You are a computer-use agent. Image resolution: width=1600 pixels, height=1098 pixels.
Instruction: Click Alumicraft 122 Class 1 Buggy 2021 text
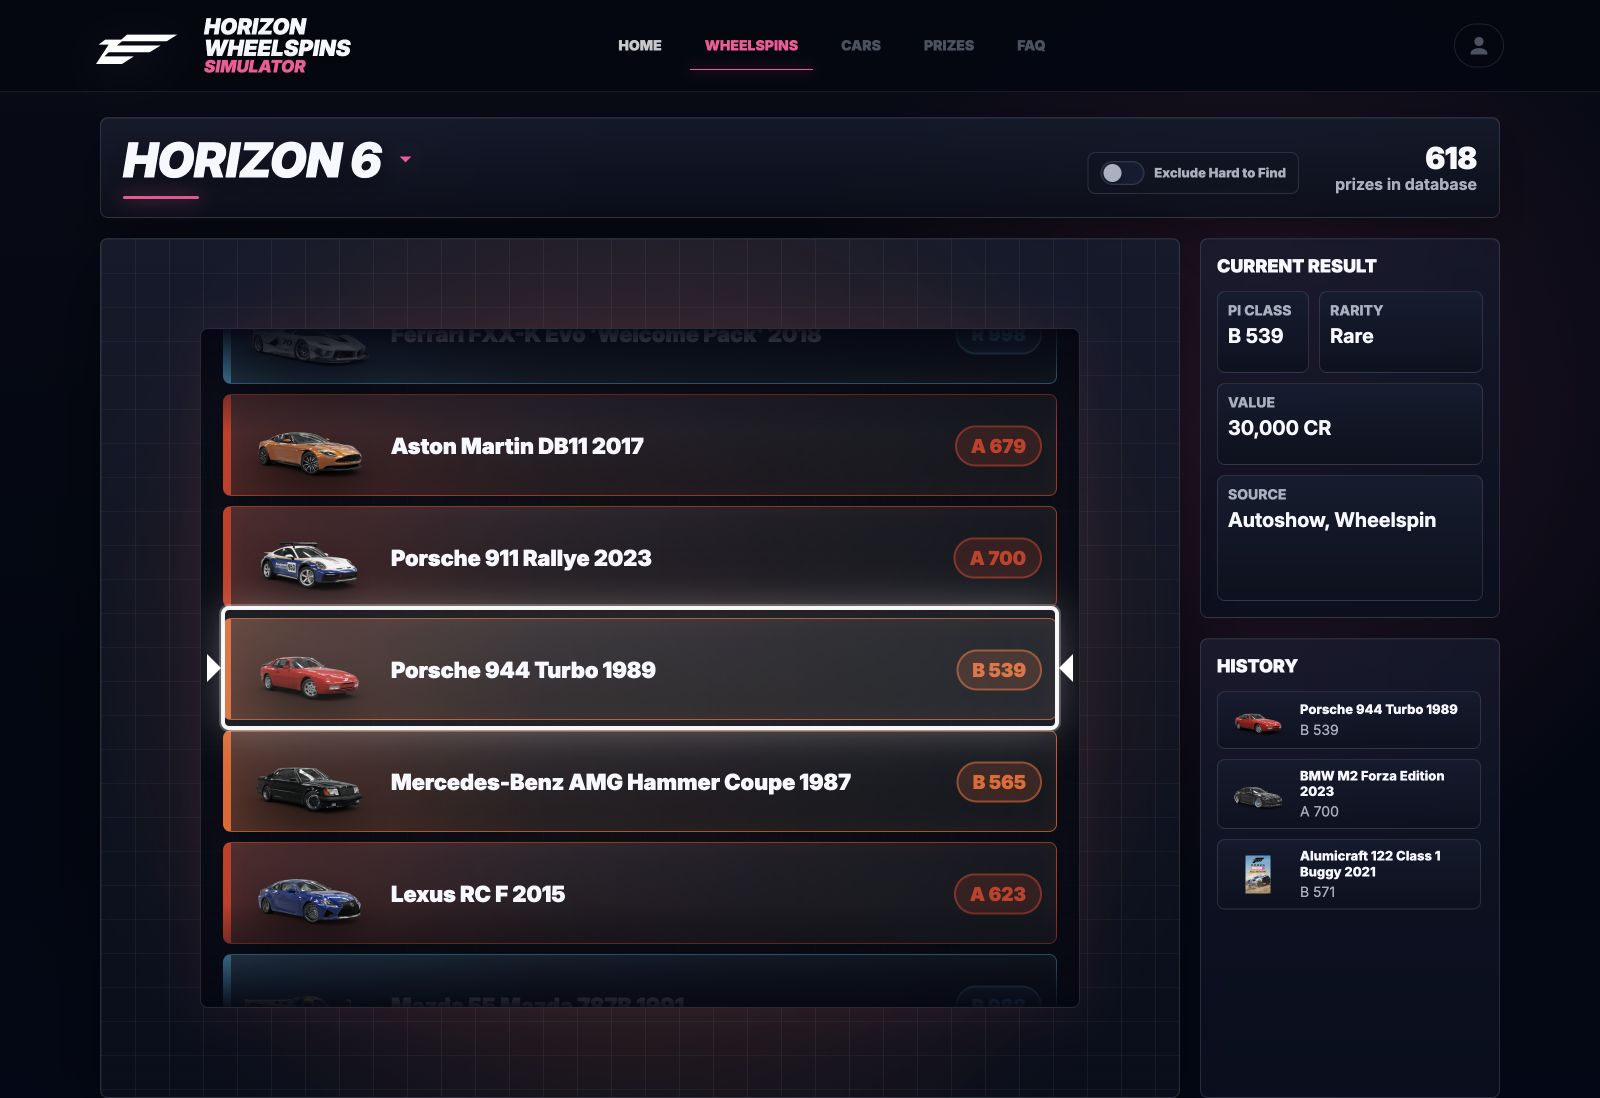pyautogui.click(x=1370, y=863)
